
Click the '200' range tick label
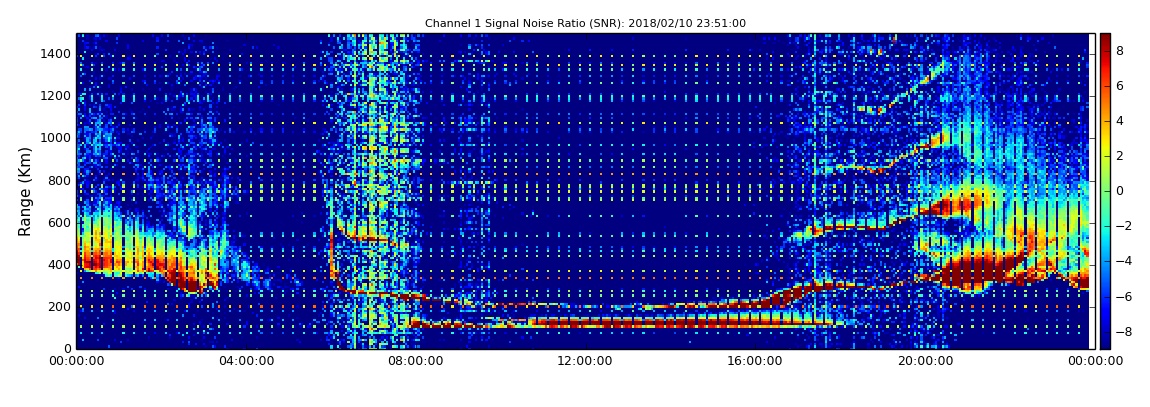point(60,307)
